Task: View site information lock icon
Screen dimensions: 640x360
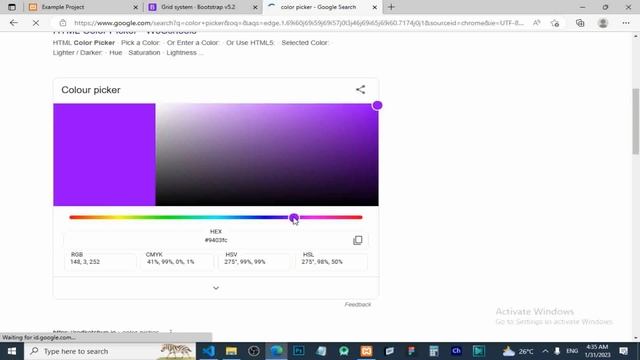Action: coord(62,23)
